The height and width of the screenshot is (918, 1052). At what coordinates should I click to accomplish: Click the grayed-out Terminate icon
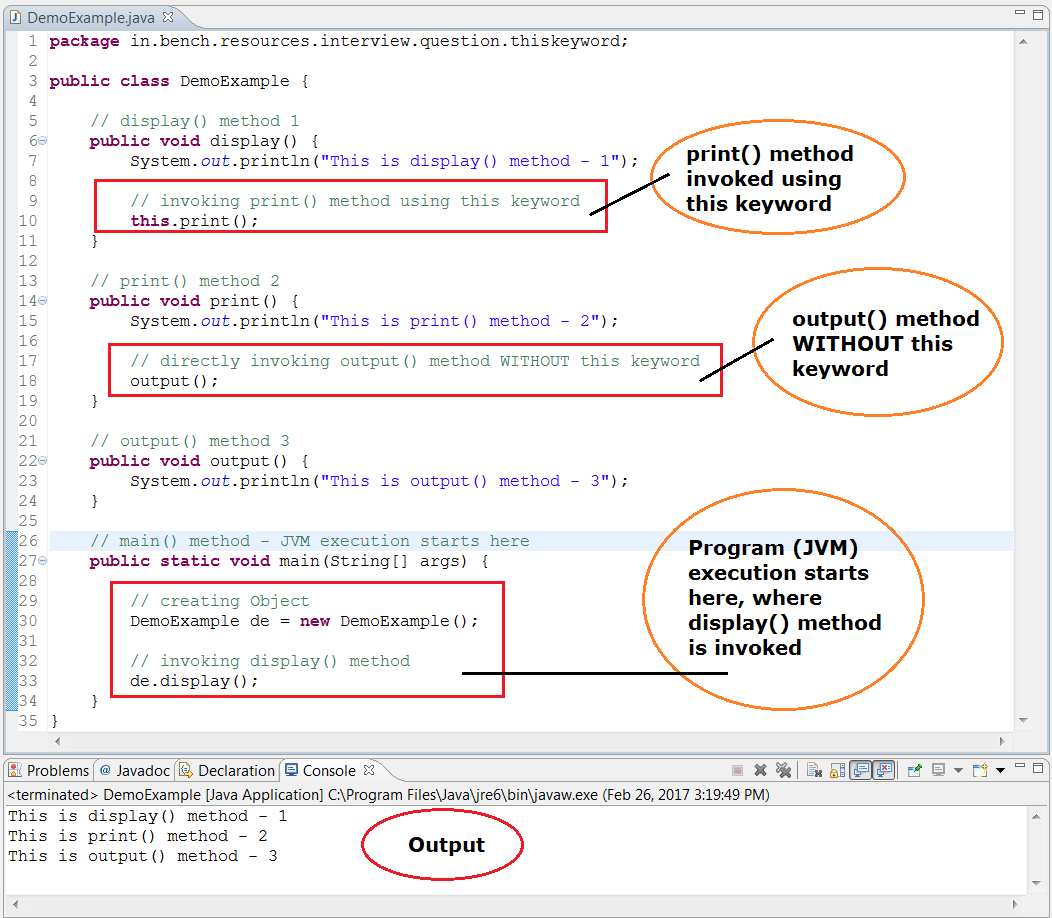[x=737, y=770]
